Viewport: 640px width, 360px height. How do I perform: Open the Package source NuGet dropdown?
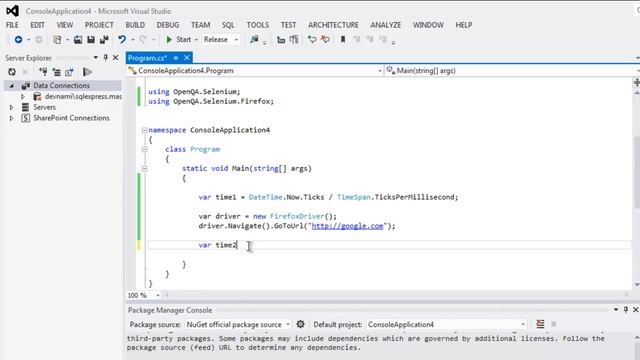(x=238, y=324)
